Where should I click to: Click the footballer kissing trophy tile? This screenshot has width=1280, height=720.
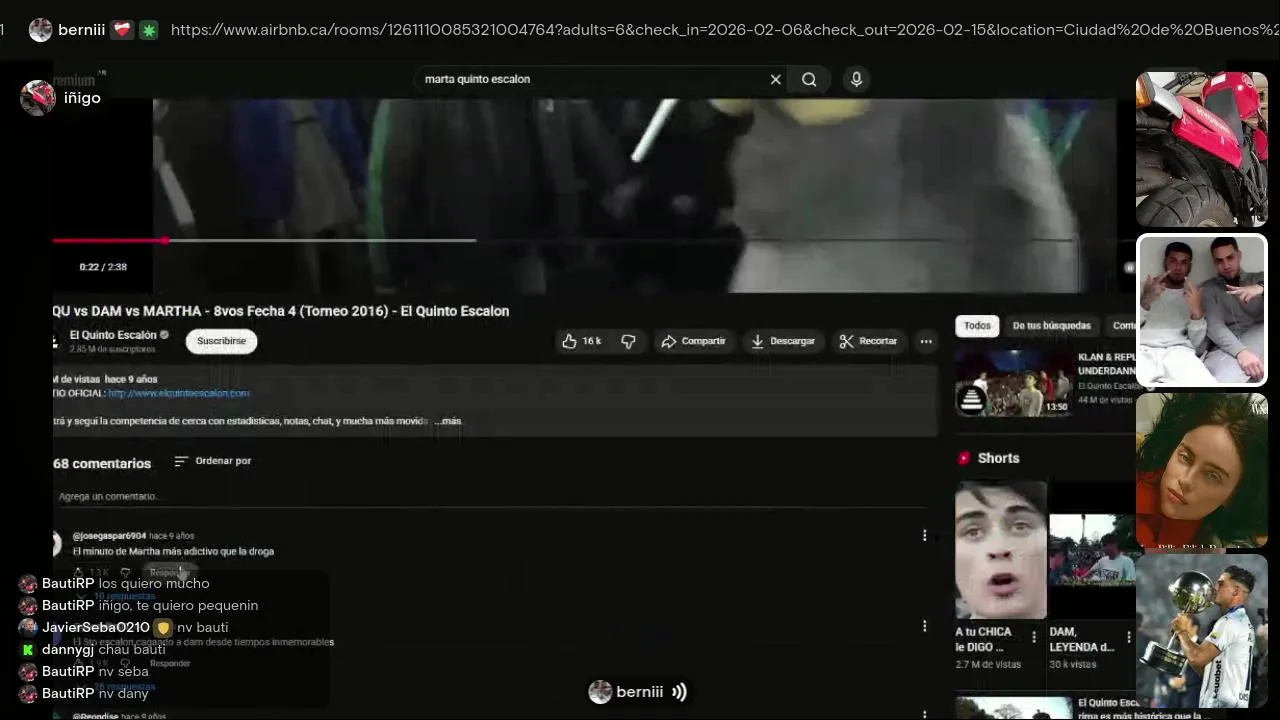(1201, 631)
